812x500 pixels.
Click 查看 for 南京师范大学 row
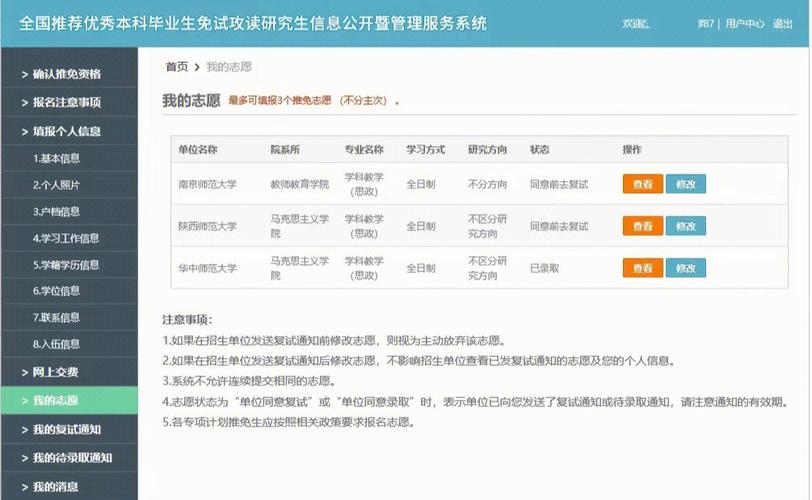(x=643, y=184)
